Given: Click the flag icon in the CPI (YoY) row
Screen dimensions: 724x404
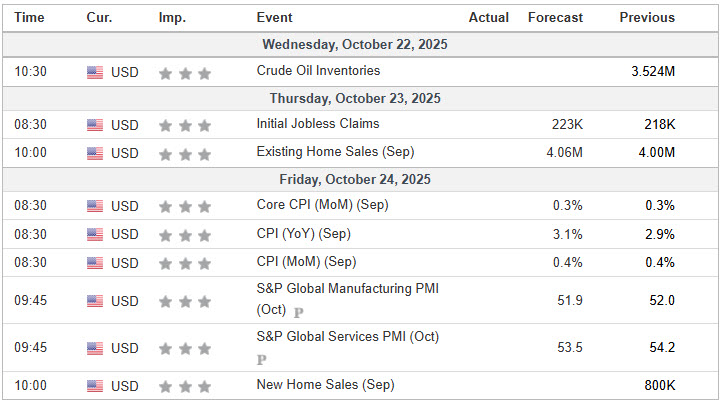Looking at the screenshot, I should coord(95,234).
